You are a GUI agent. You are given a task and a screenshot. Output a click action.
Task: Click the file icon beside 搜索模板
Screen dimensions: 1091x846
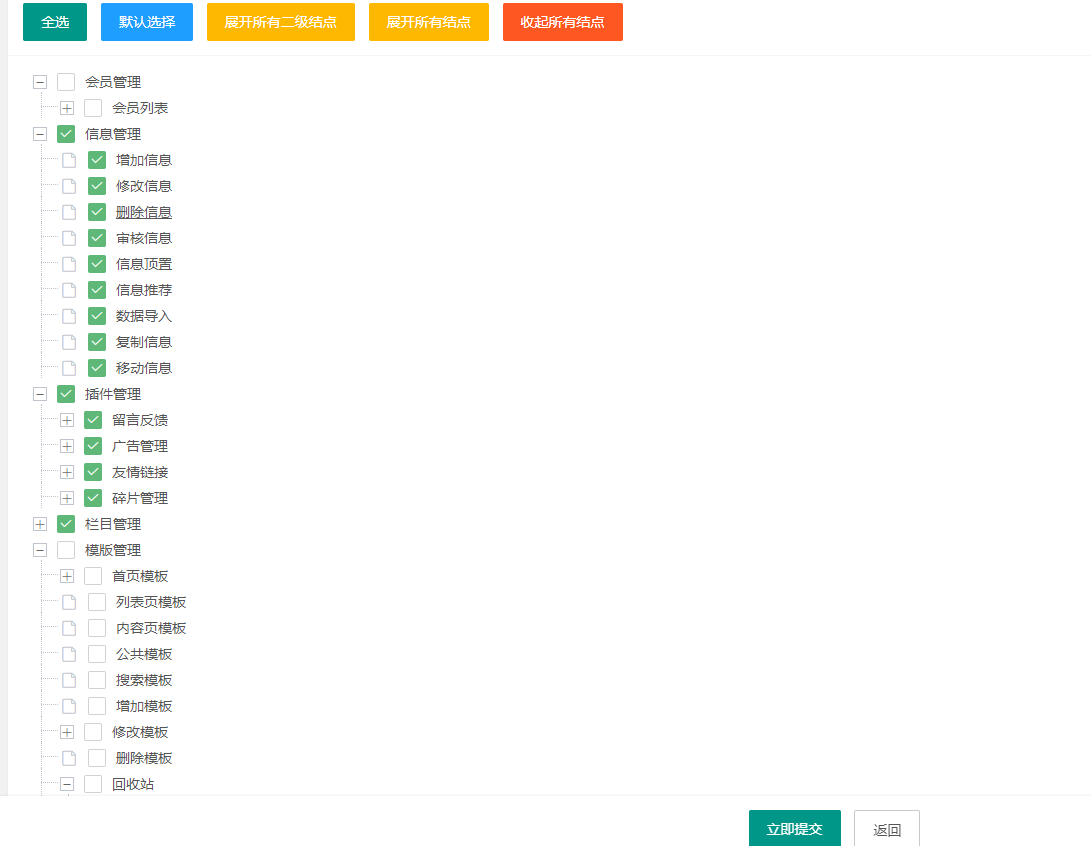pyautogui.click(x=69, y=680)
